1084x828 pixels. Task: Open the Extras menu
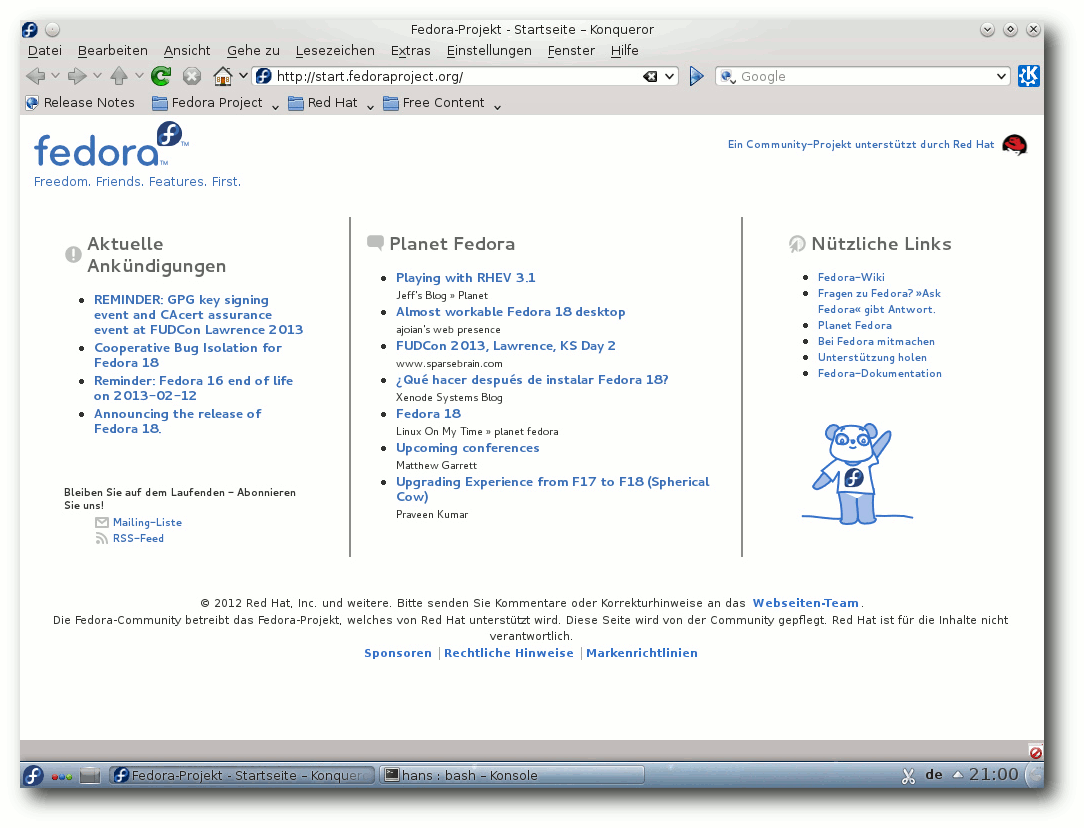coord(411,50)
